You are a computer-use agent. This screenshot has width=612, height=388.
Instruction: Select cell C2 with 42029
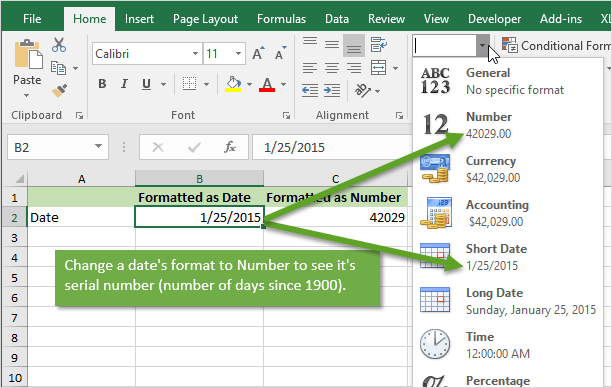pyautogui.click(x=336, y=217)
